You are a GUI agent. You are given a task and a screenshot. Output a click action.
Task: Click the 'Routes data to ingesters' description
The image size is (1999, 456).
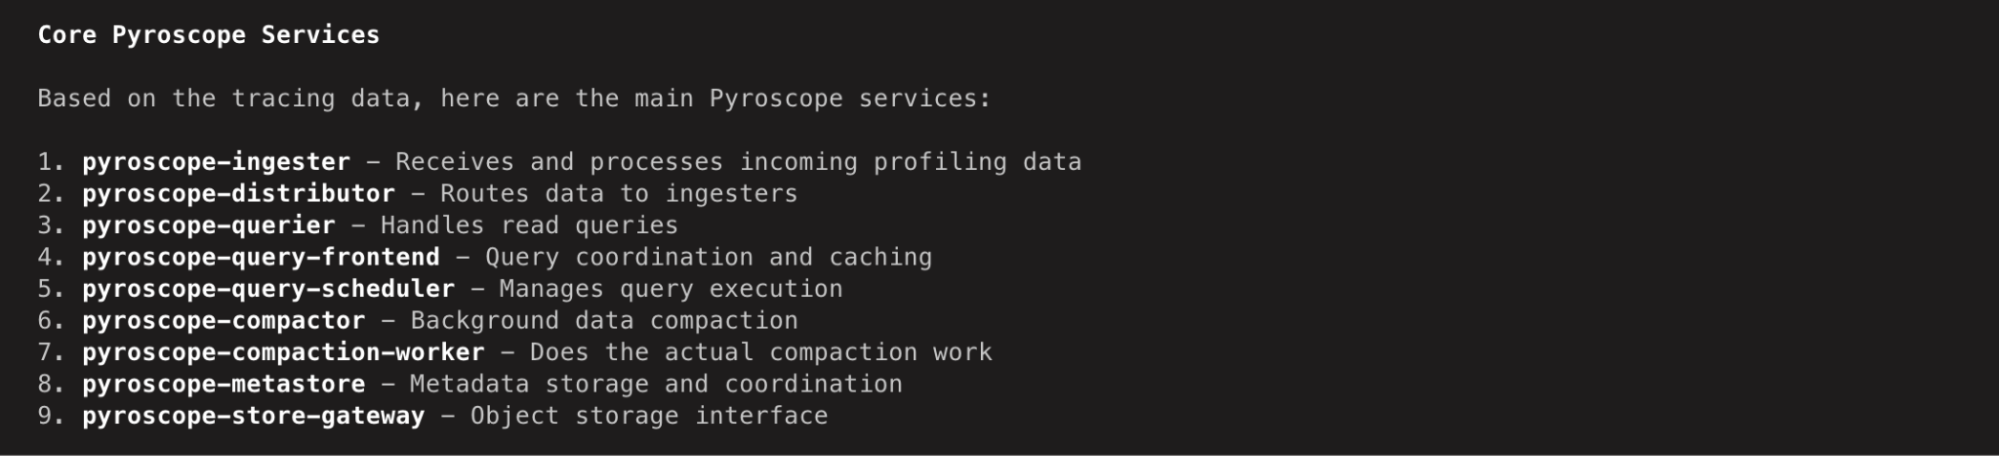pyautogui.click(x=619, y=193)
